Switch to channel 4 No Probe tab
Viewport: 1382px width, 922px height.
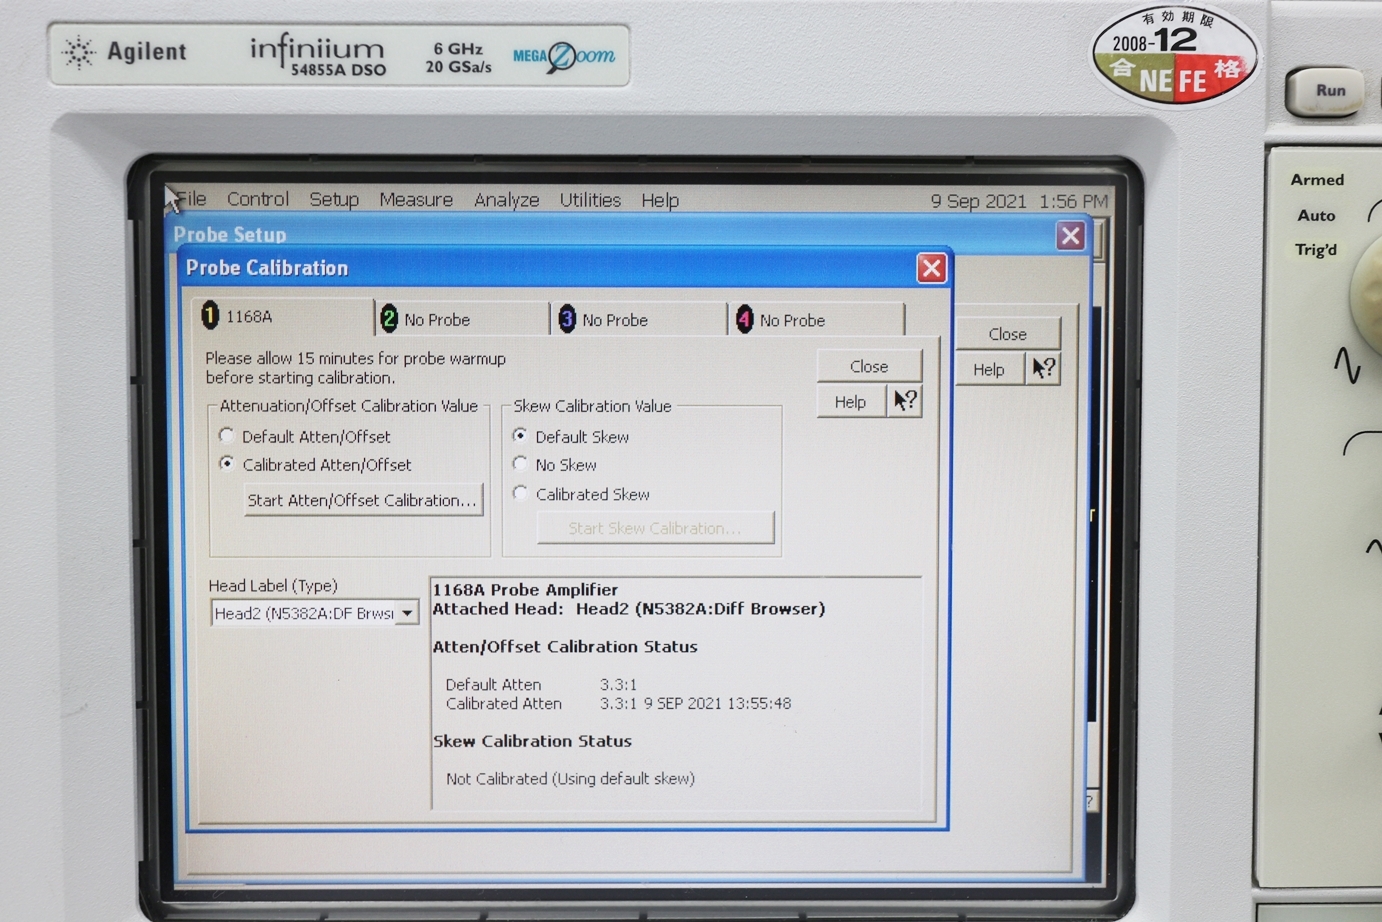click(816, 320)
